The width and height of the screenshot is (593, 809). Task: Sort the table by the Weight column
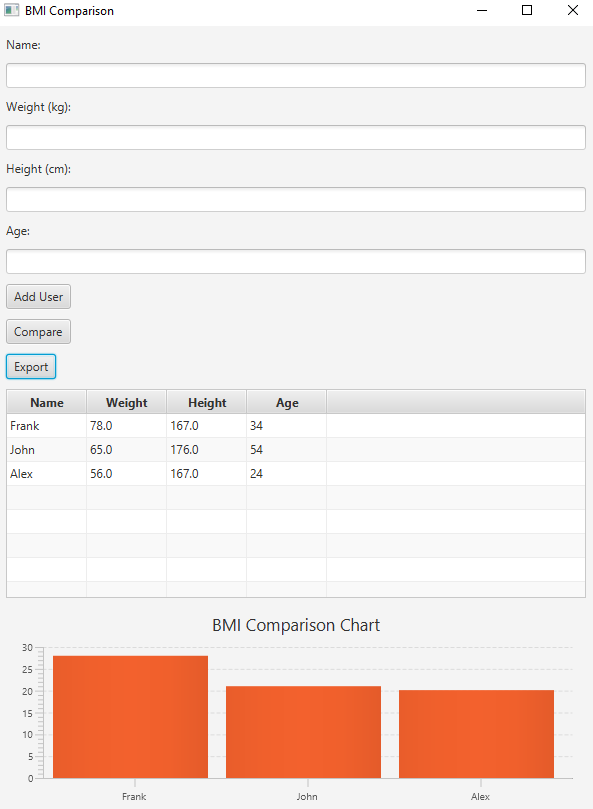126,401
